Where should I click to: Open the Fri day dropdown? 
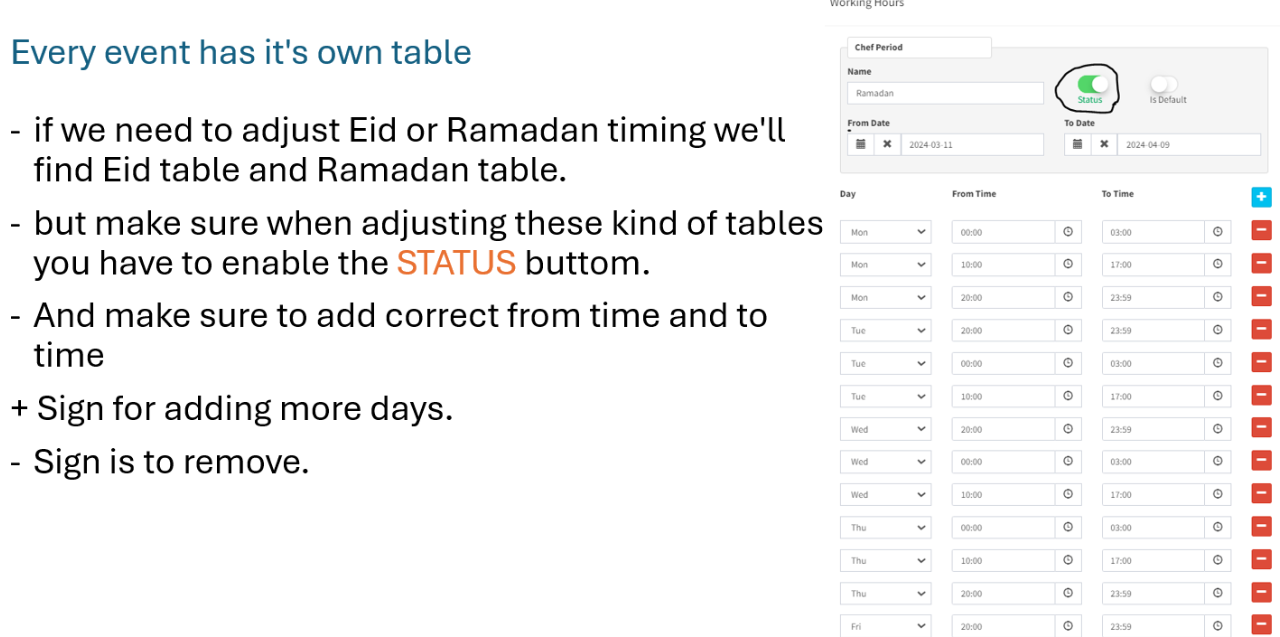pos(886,627)
